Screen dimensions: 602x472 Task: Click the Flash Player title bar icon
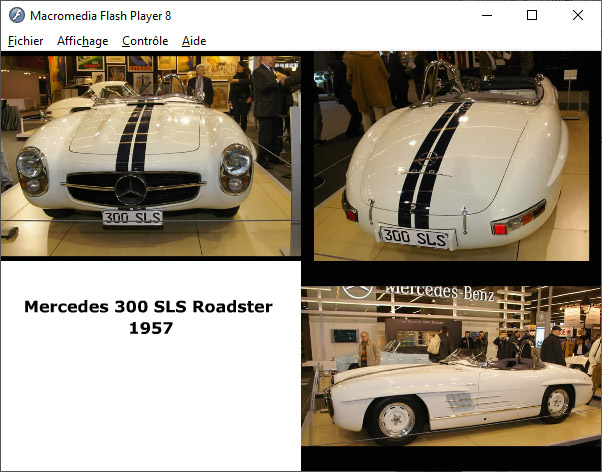click(x=17, y=15)
